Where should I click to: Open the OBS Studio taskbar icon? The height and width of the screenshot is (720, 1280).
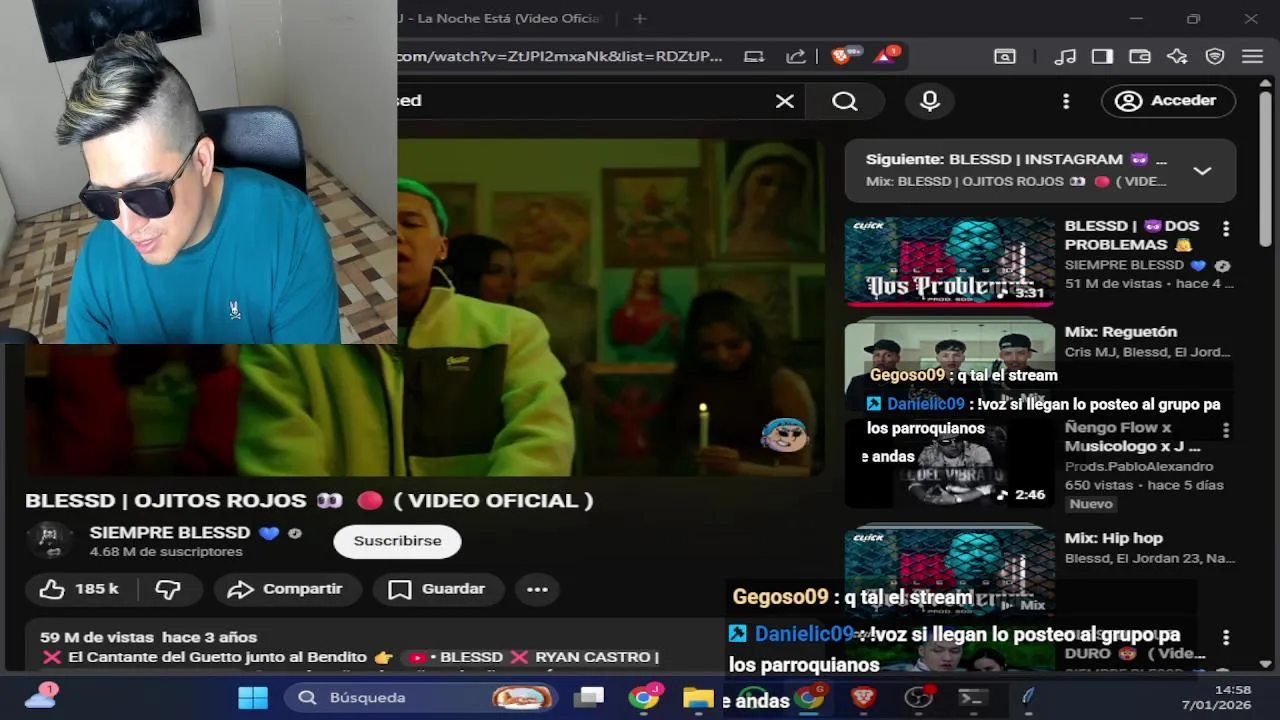[918, 697]
